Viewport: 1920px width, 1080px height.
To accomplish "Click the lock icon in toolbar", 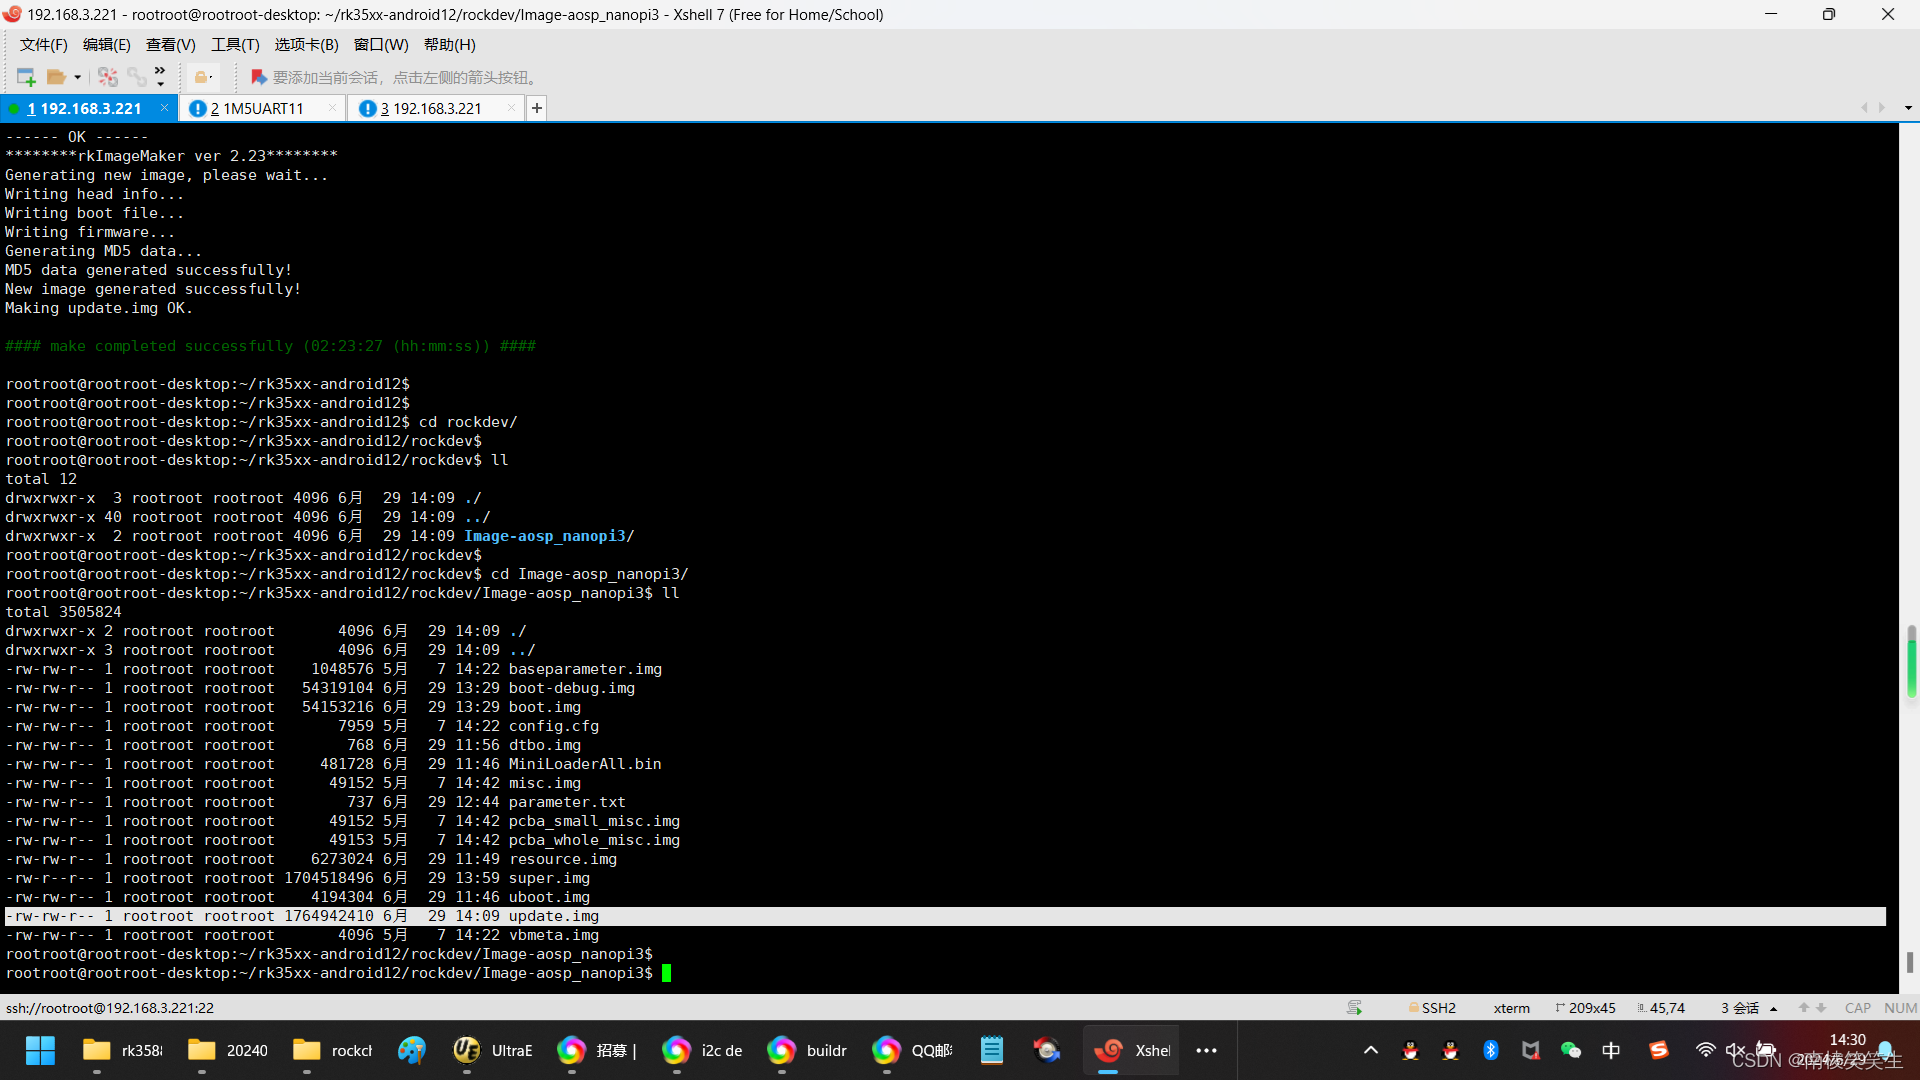I will (202, 77).
